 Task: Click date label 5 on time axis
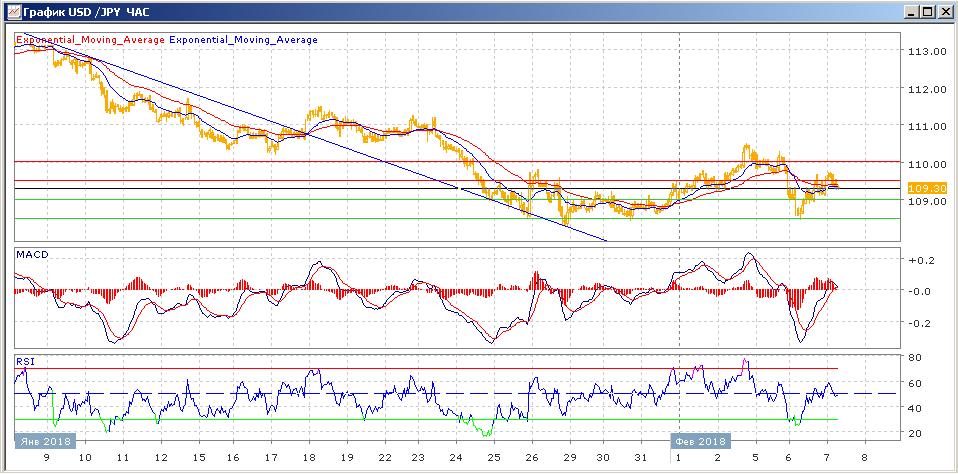(755, 458)
